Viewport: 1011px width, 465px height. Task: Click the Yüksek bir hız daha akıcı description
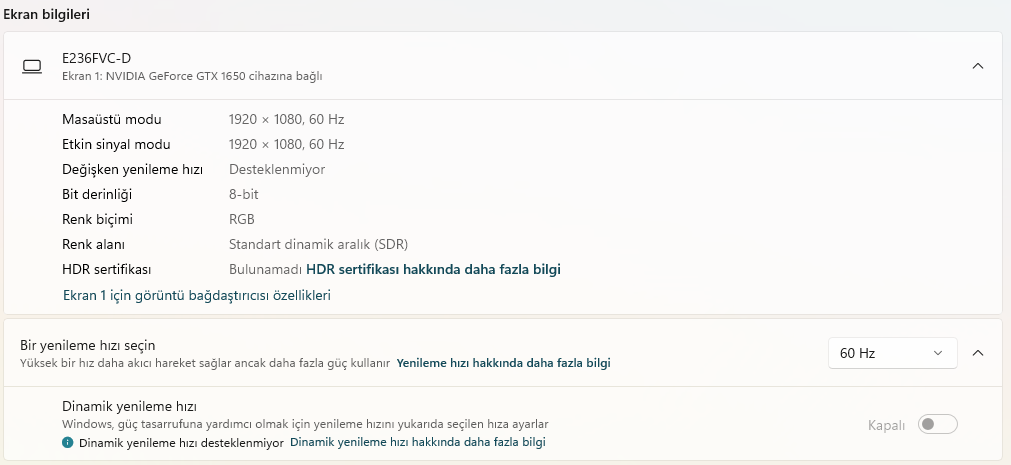click(x=205, y=363)
